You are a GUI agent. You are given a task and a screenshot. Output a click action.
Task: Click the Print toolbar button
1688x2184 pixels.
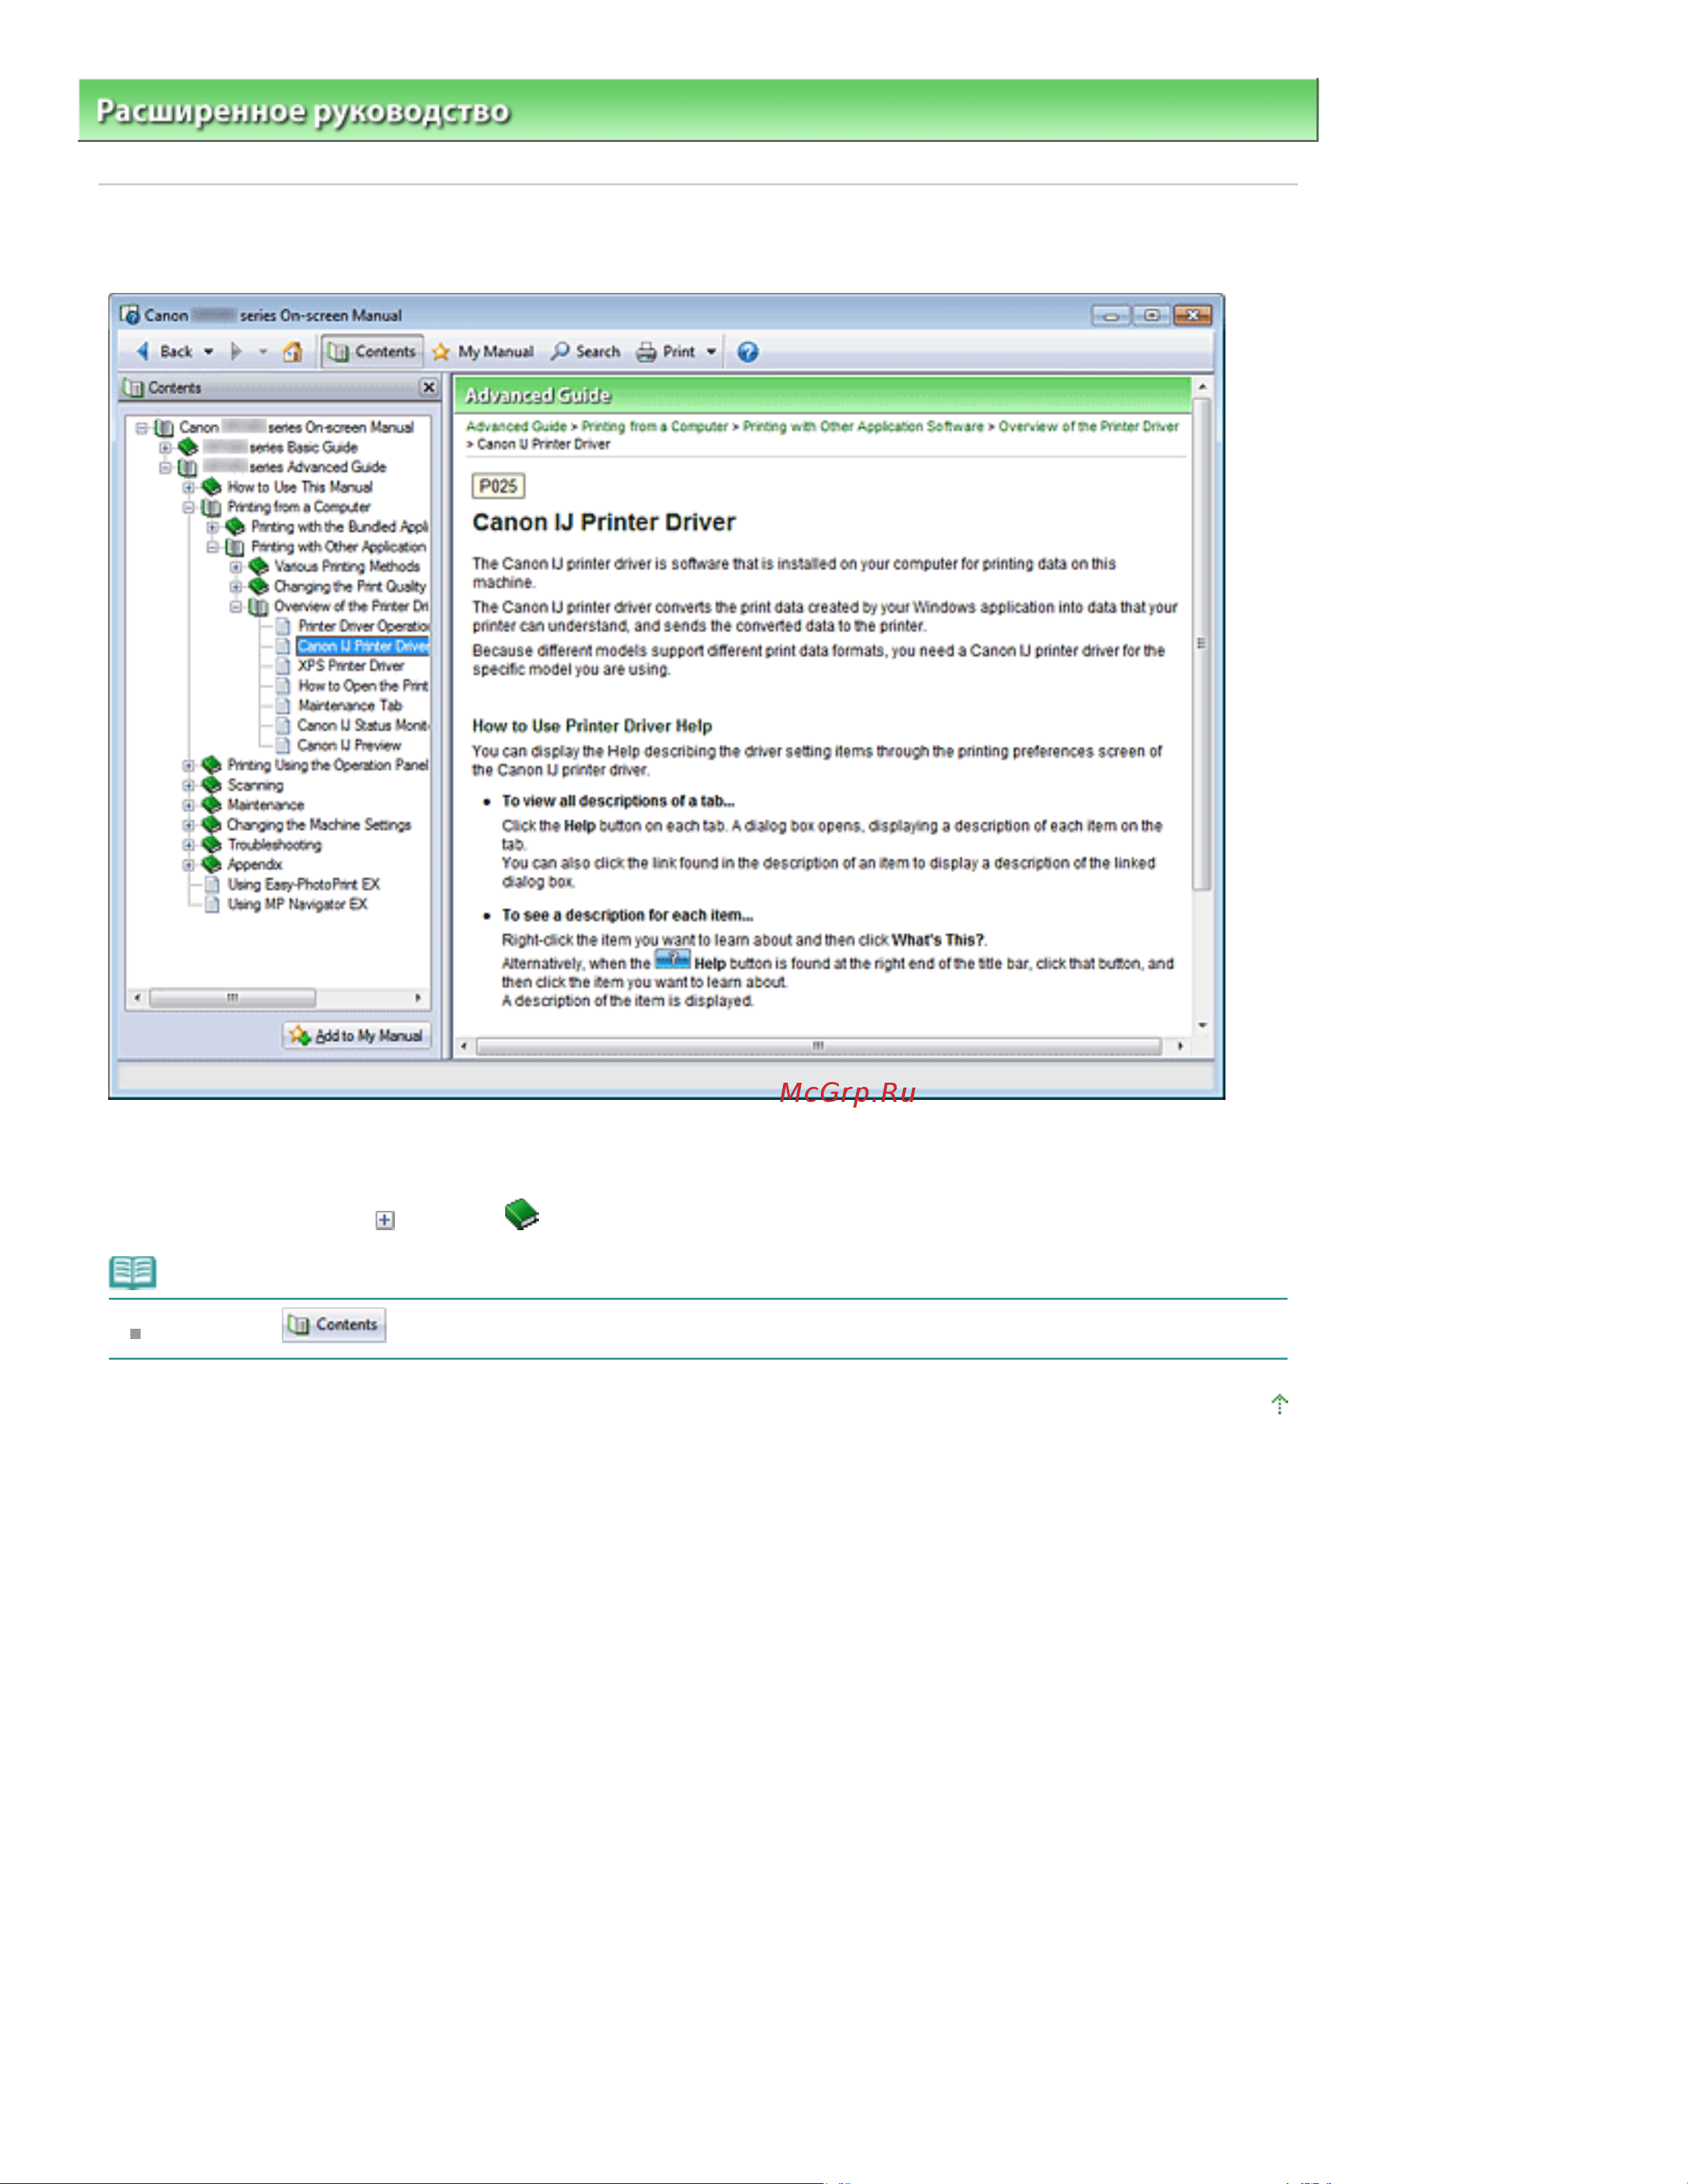[666, 352]
